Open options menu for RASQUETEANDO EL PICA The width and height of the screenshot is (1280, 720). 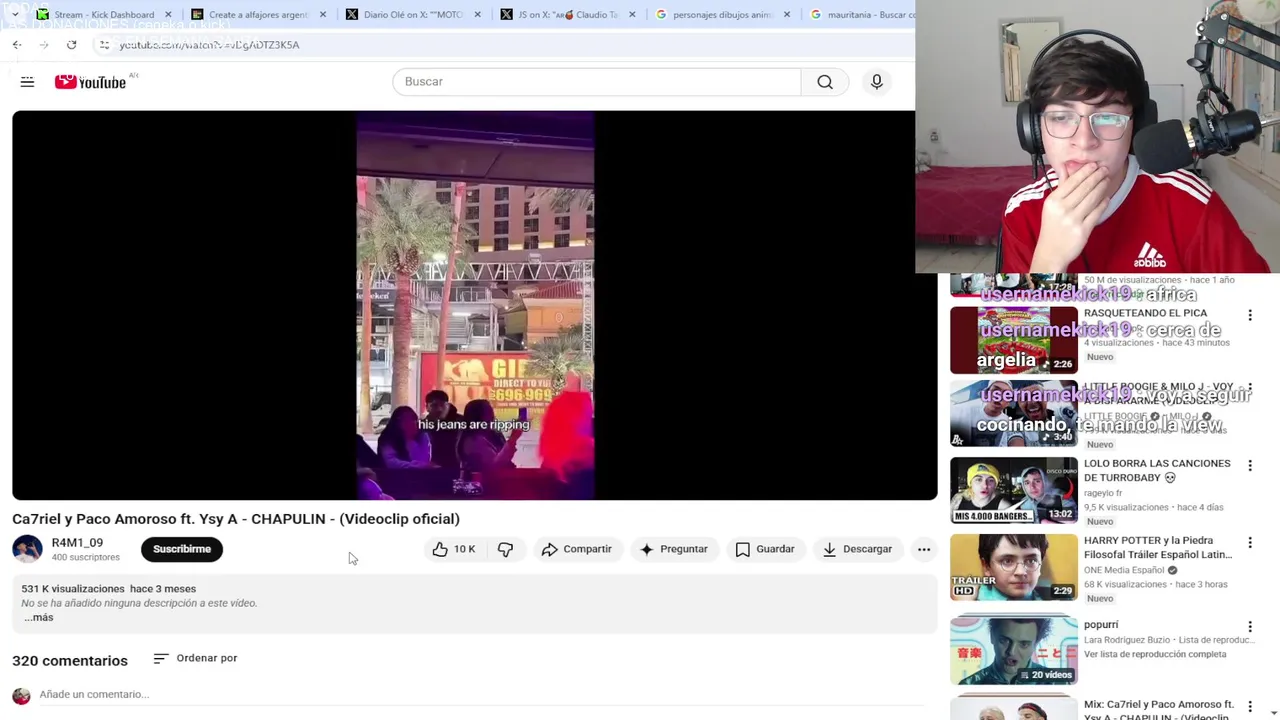pos(1250,315)
